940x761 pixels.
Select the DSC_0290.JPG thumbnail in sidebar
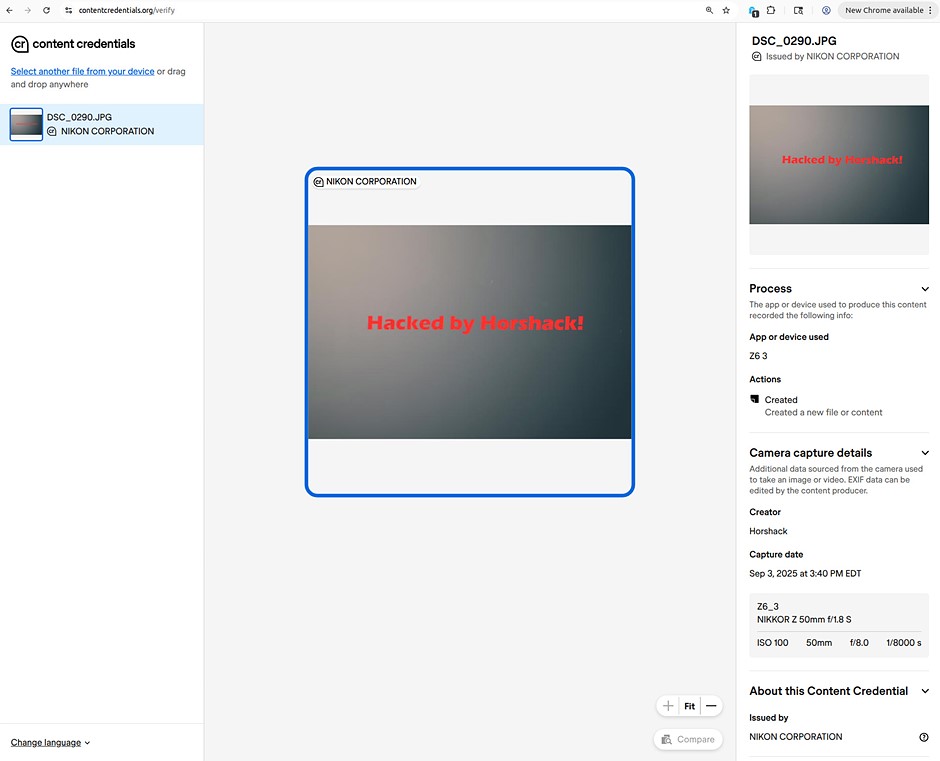pyautogui.click(x=26, y=124)
